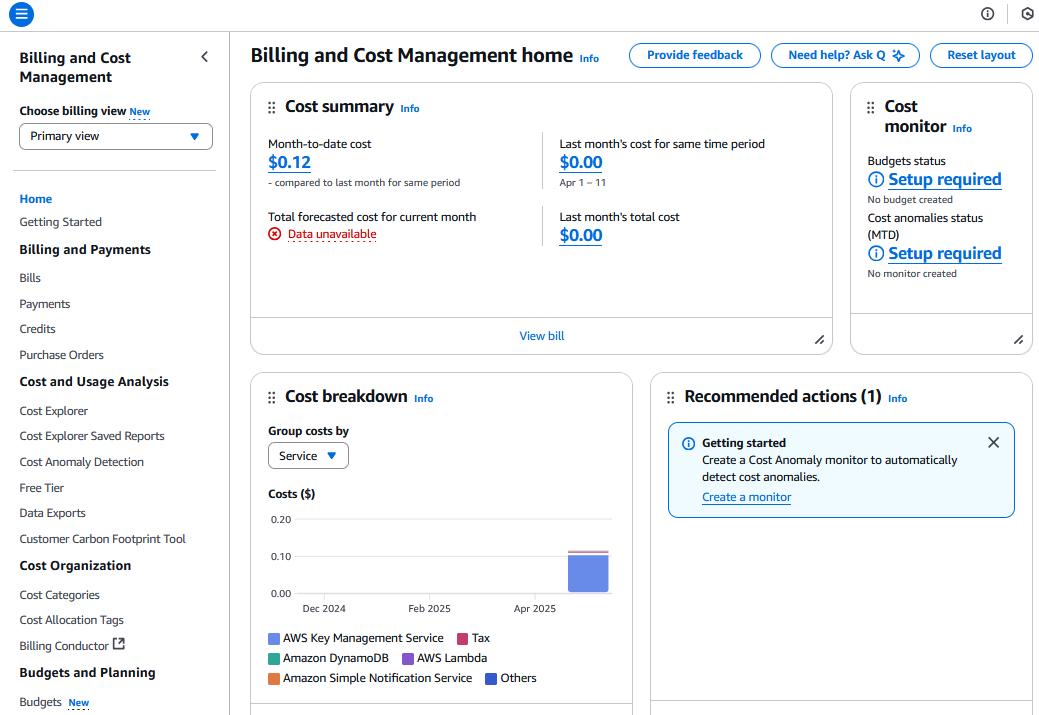1039x715 pixels.
Task: Open Bills page
Action: click(30, 278)
